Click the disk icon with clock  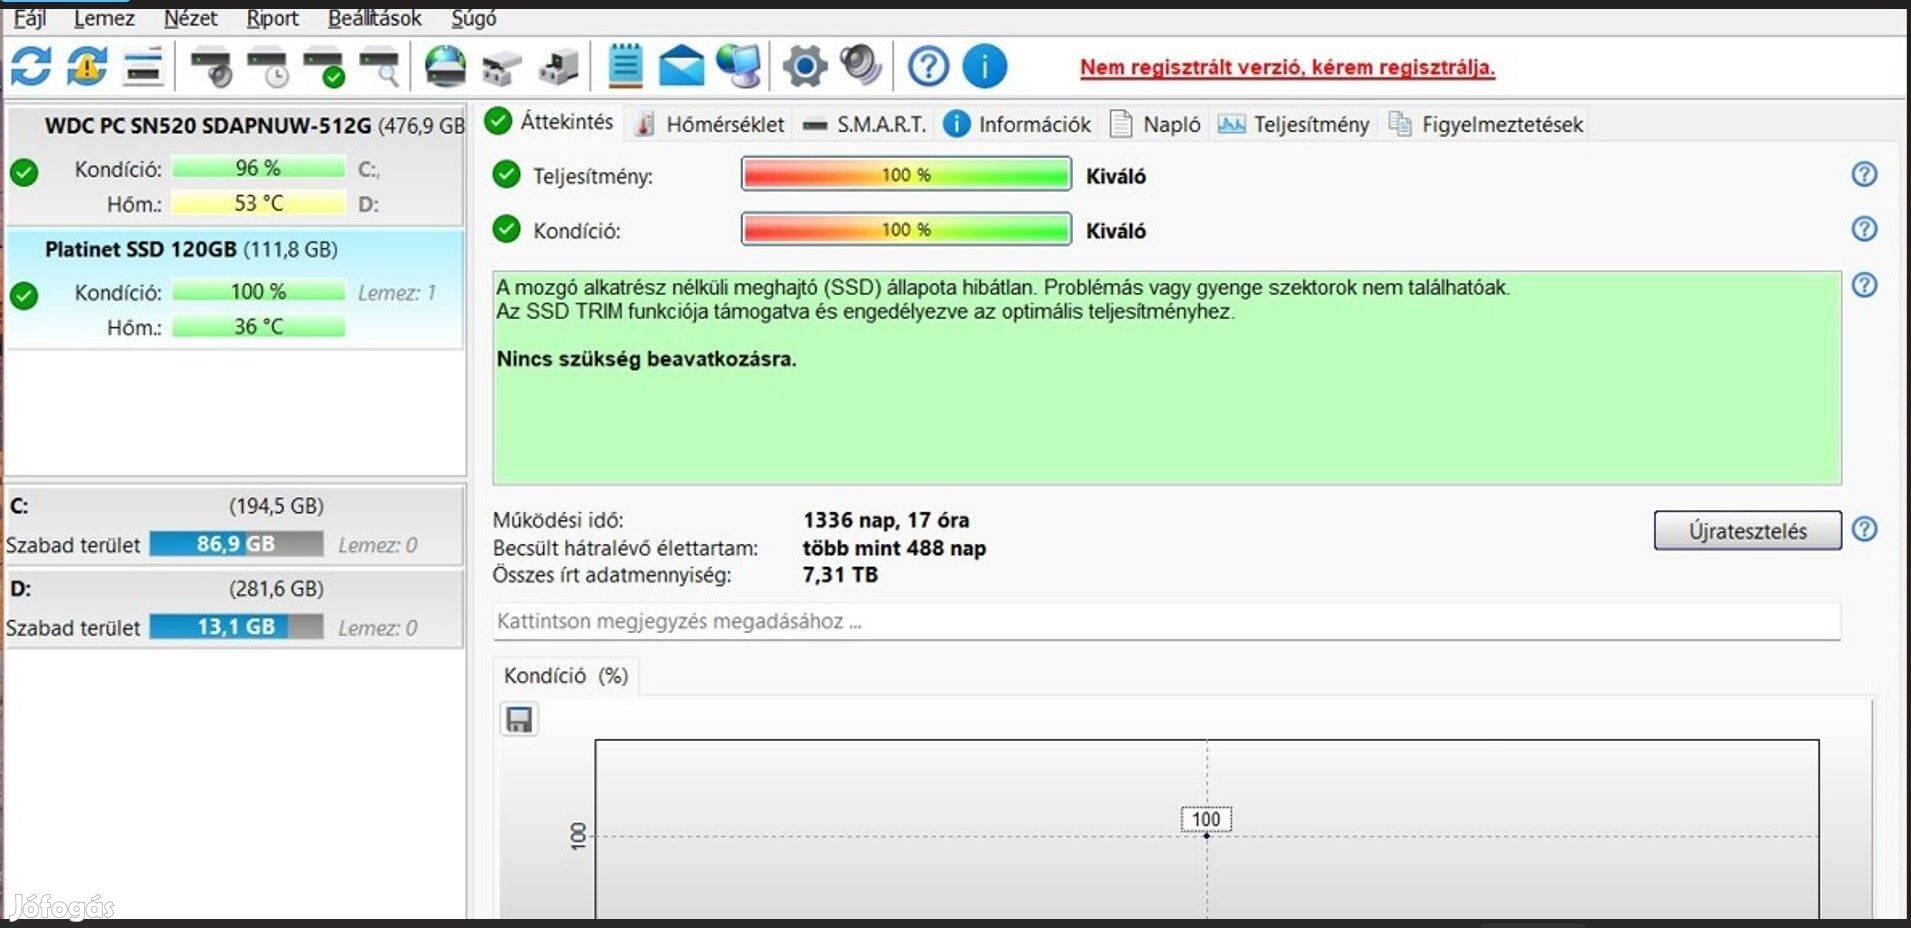pyautogui.click(x=268, y=67)
